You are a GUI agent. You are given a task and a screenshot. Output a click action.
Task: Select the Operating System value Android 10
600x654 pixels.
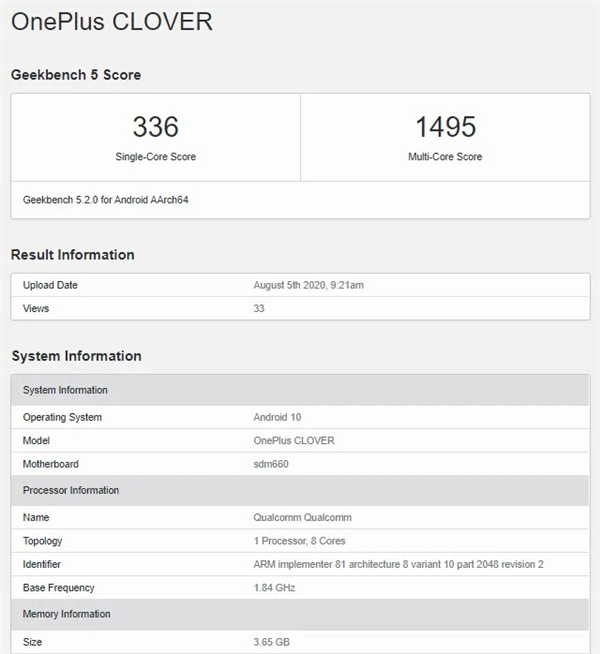pos(277,417)
